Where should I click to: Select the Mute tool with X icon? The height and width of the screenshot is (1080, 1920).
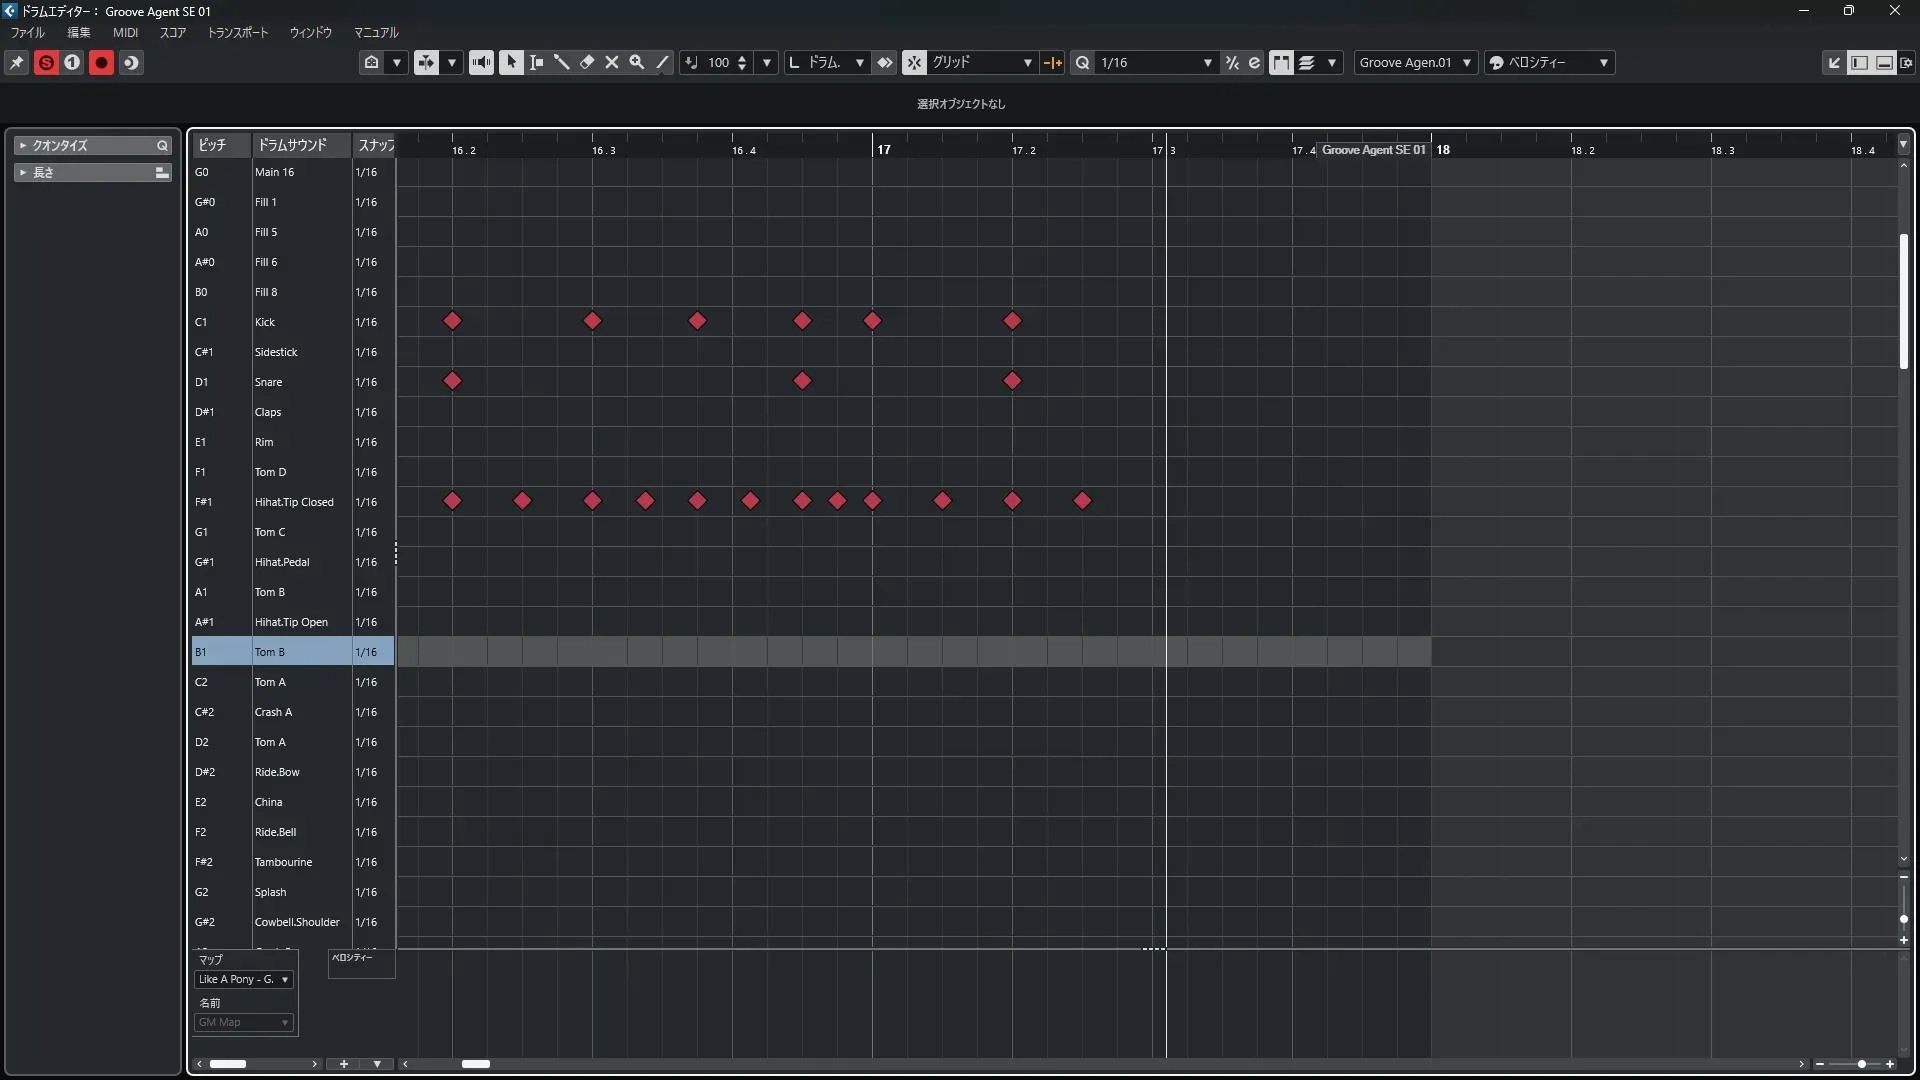(612, 62)
